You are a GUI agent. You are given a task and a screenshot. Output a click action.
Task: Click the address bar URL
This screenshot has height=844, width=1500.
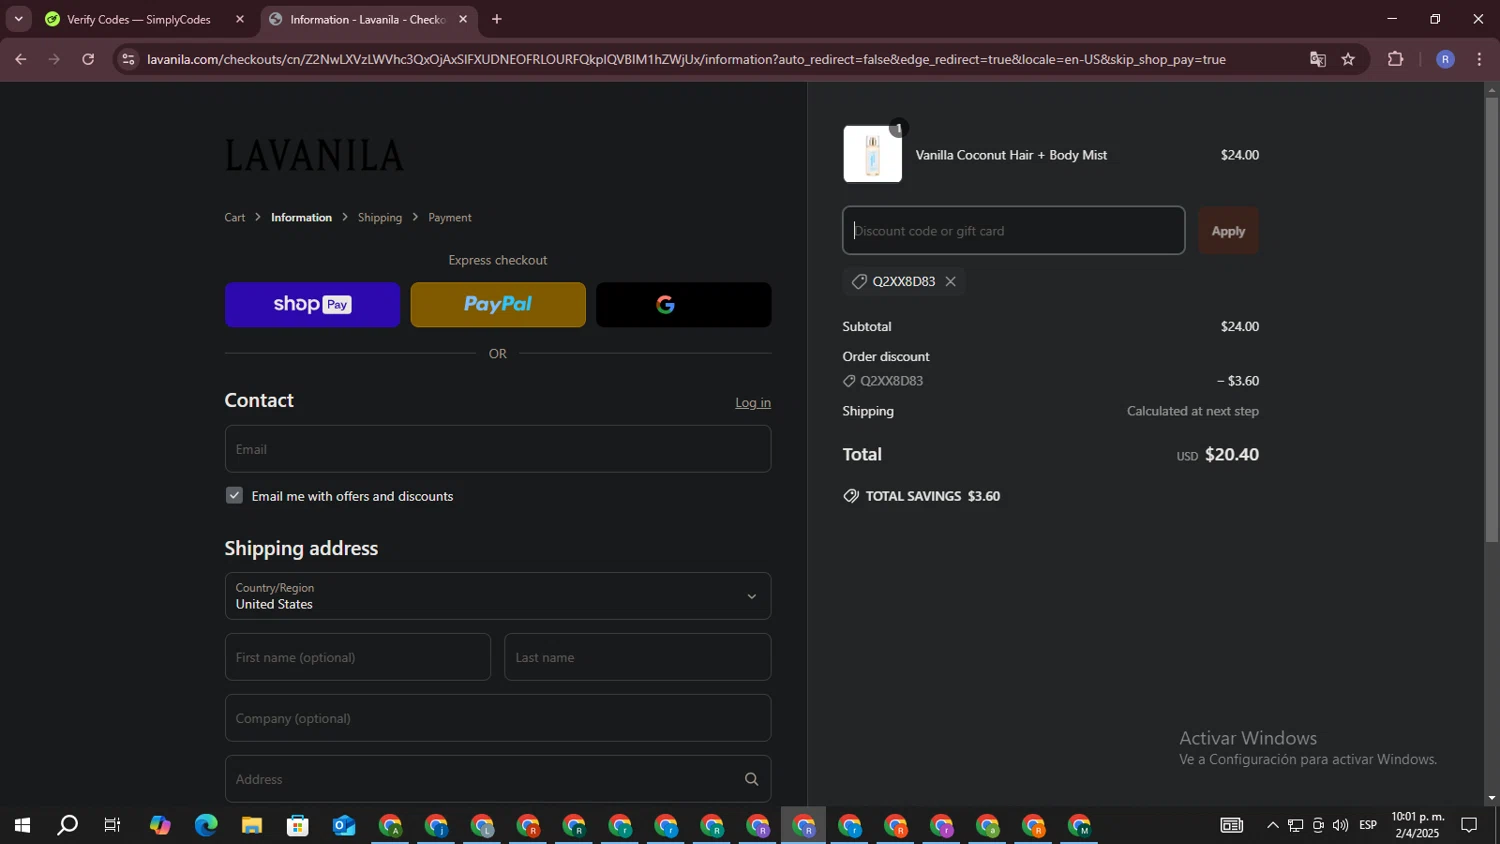click(686, 59)
